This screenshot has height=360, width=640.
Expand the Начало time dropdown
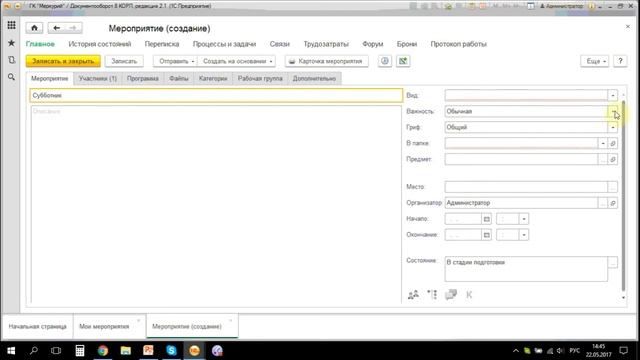(x=524, y=219)
